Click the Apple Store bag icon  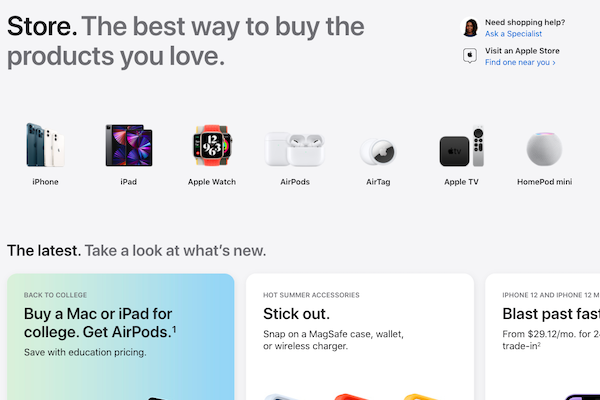coord(470,56)
